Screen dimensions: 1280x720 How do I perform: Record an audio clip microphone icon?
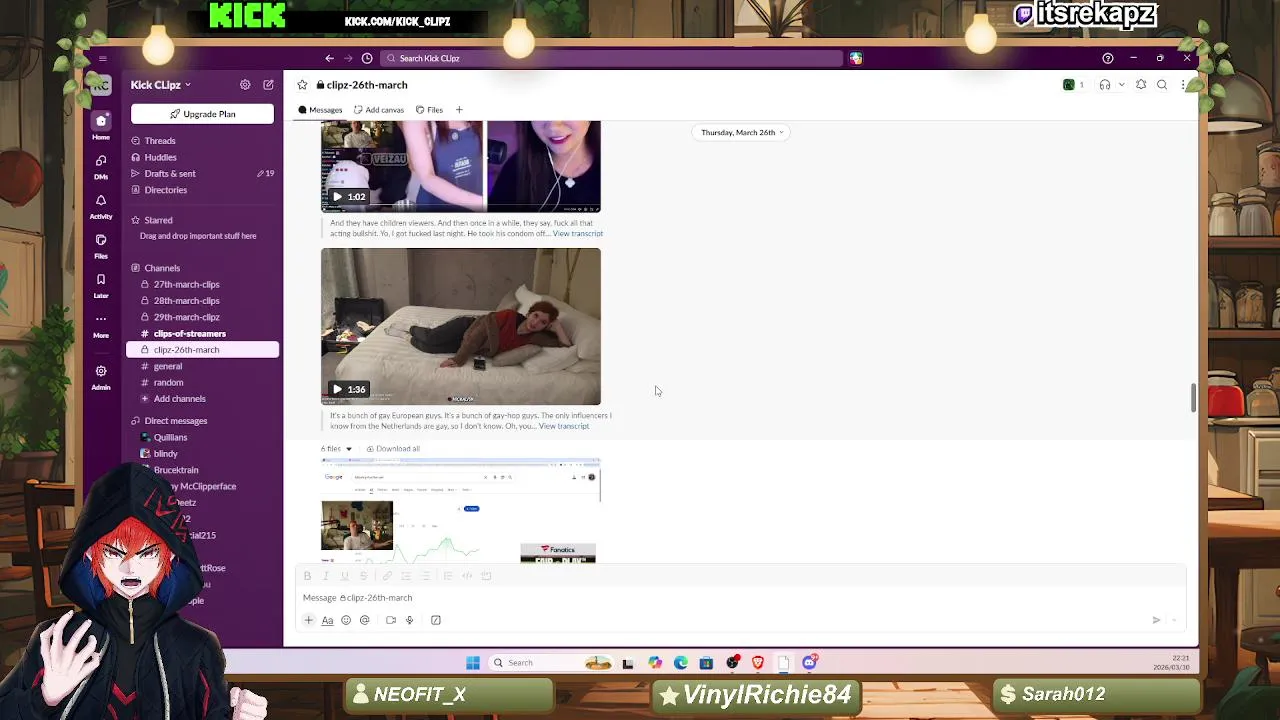(409, 620)
